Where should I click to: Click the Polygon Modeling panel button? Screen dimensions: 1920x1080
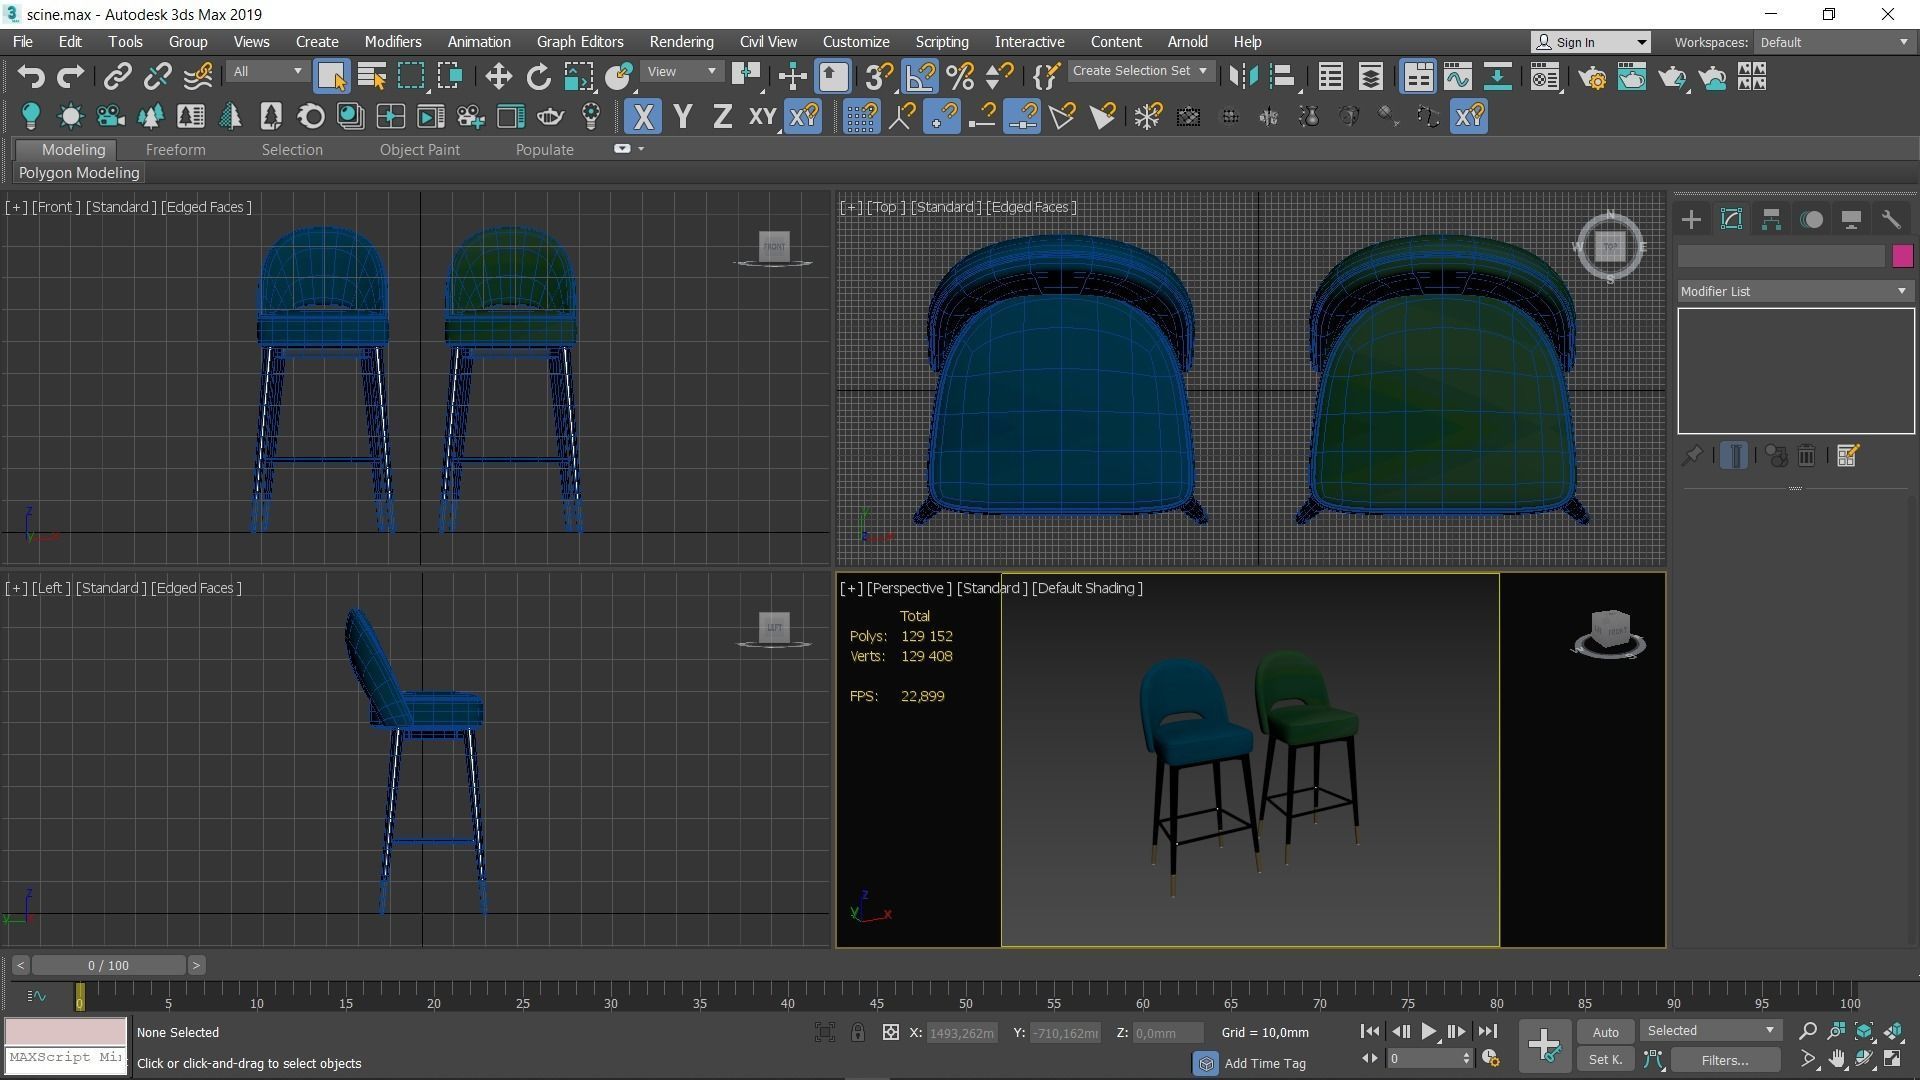pos(79,173)
